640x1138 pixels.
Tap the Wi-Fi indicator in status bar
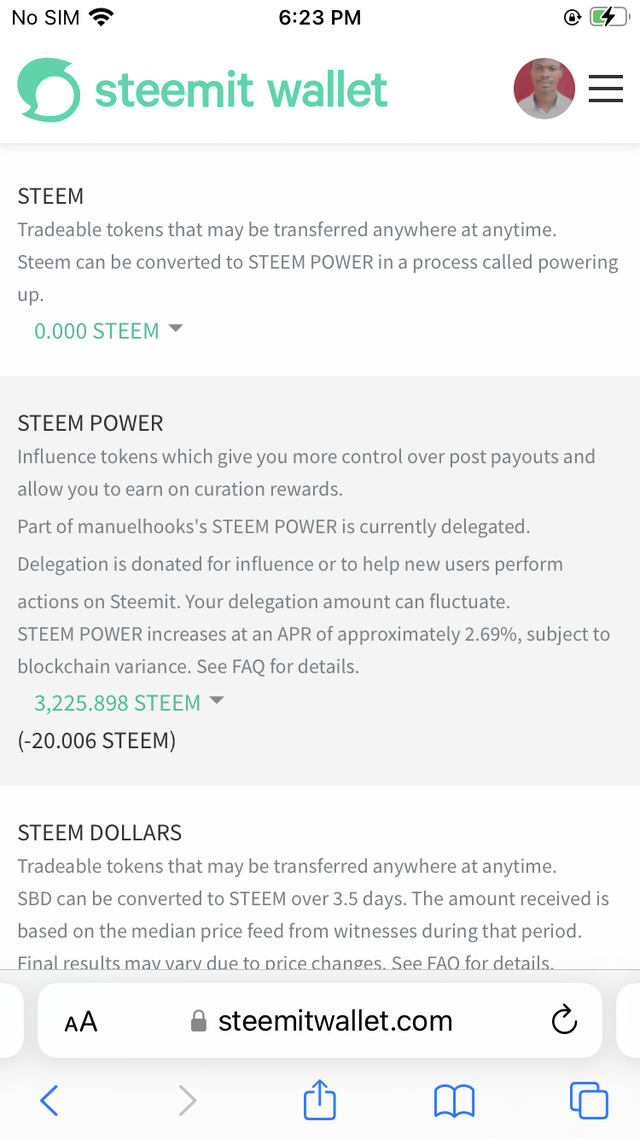[x=101, y=17]
